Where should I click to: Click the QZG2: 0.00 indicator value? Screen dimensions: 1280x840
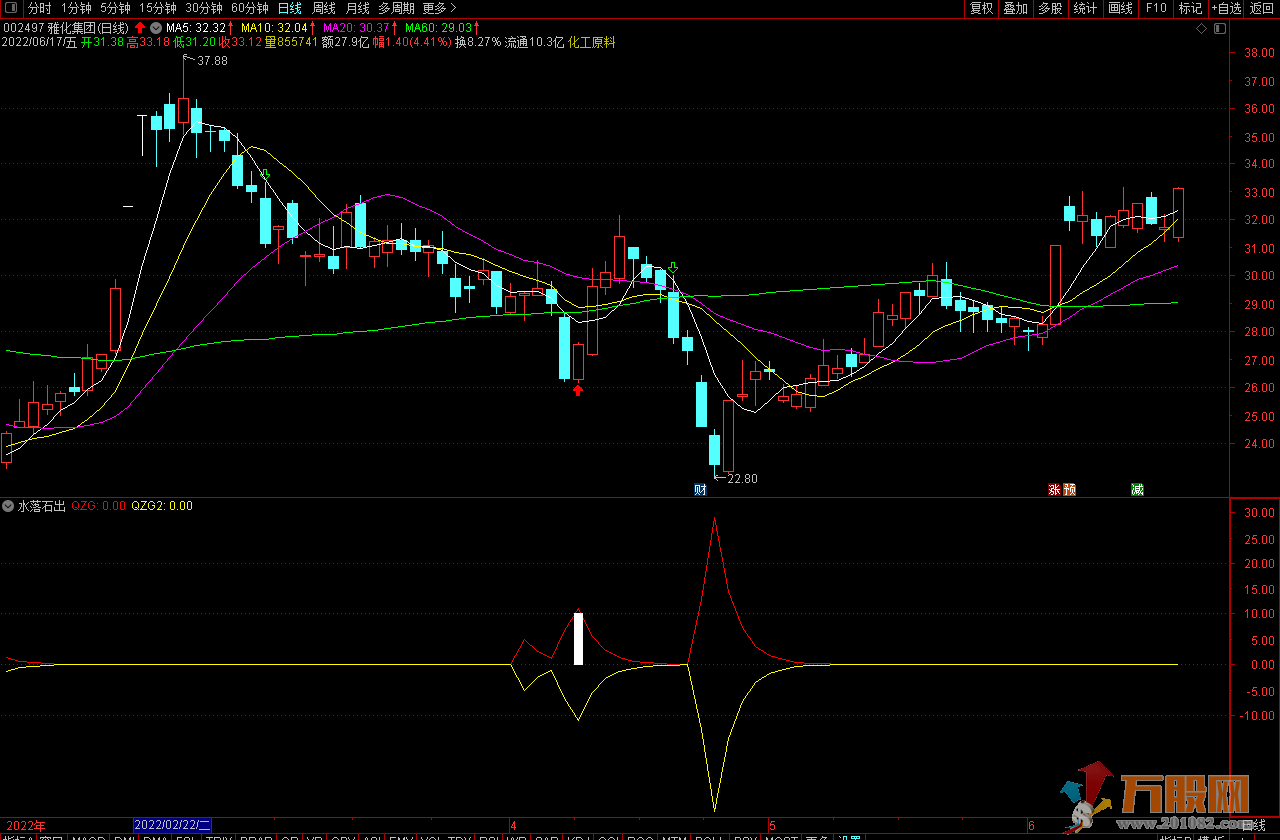pos(162,506)
